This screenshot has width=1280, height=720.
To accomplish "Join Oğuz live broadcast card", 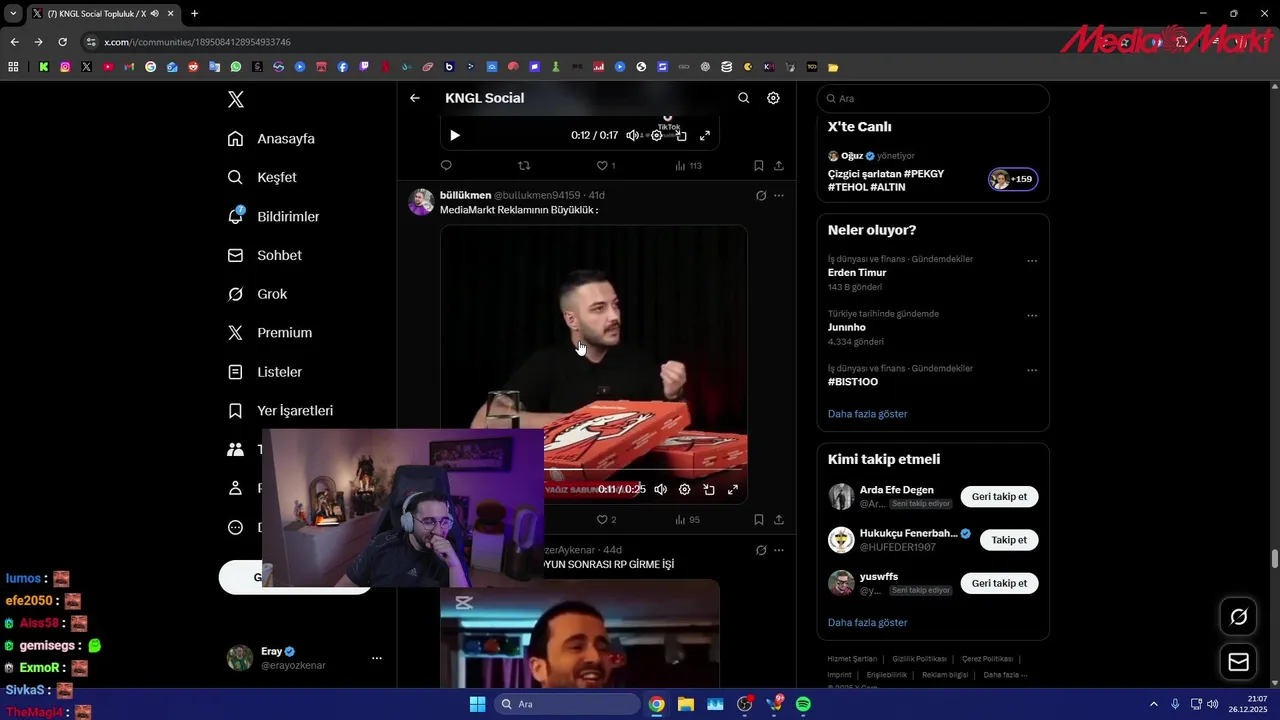I will 933,172.
